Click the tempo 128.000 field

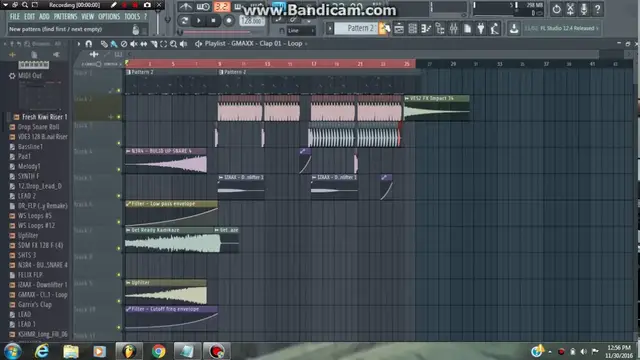click(251, 20)
